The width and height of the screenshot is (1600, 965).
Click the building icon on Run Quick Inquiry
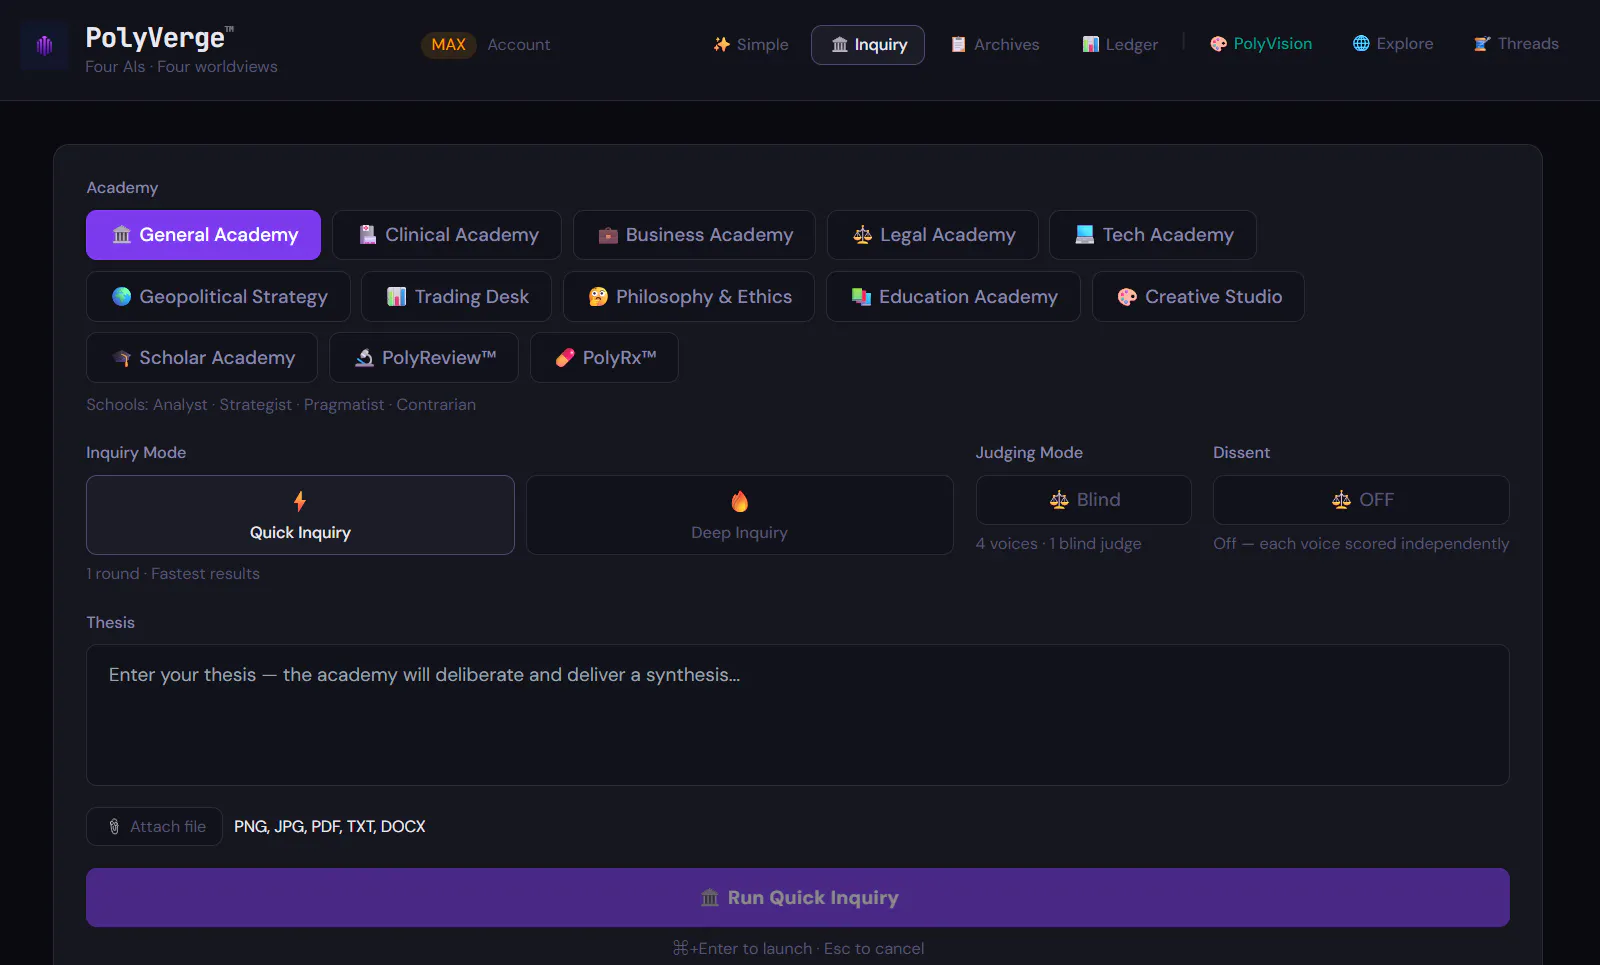(x=710, y=898)
